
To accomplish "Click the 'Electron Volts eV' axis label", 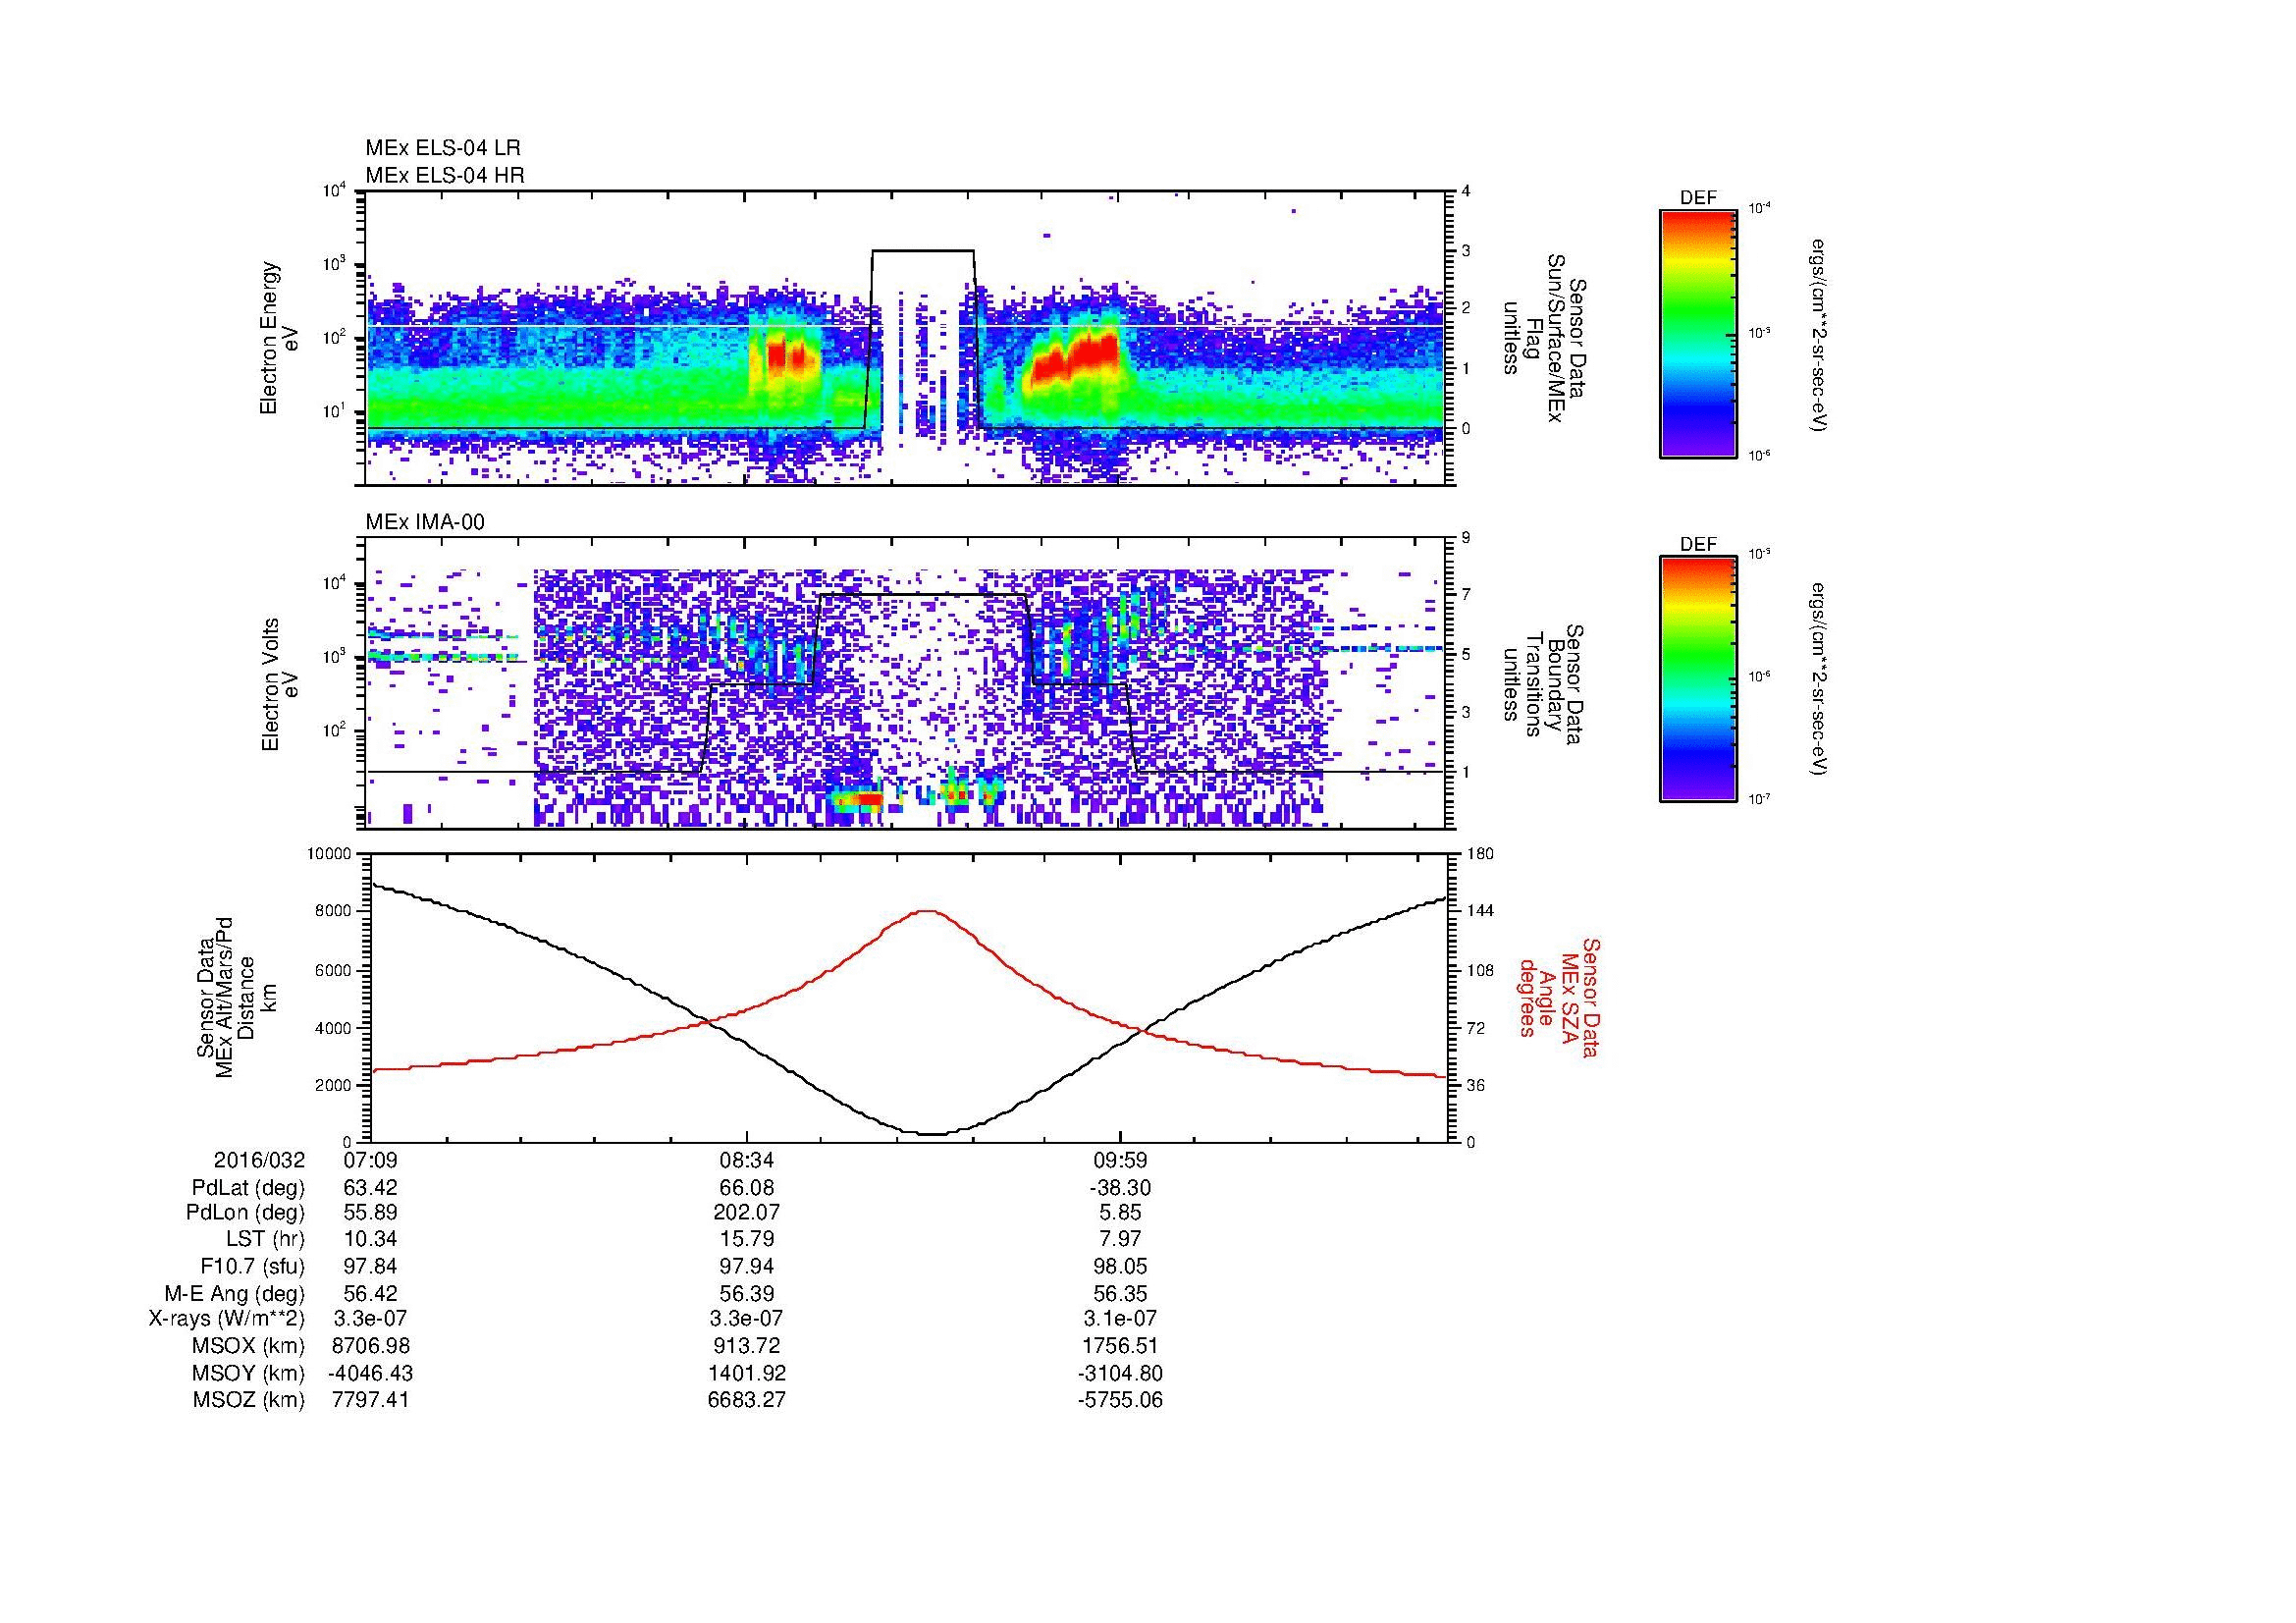I will click(x=280, y=684).
